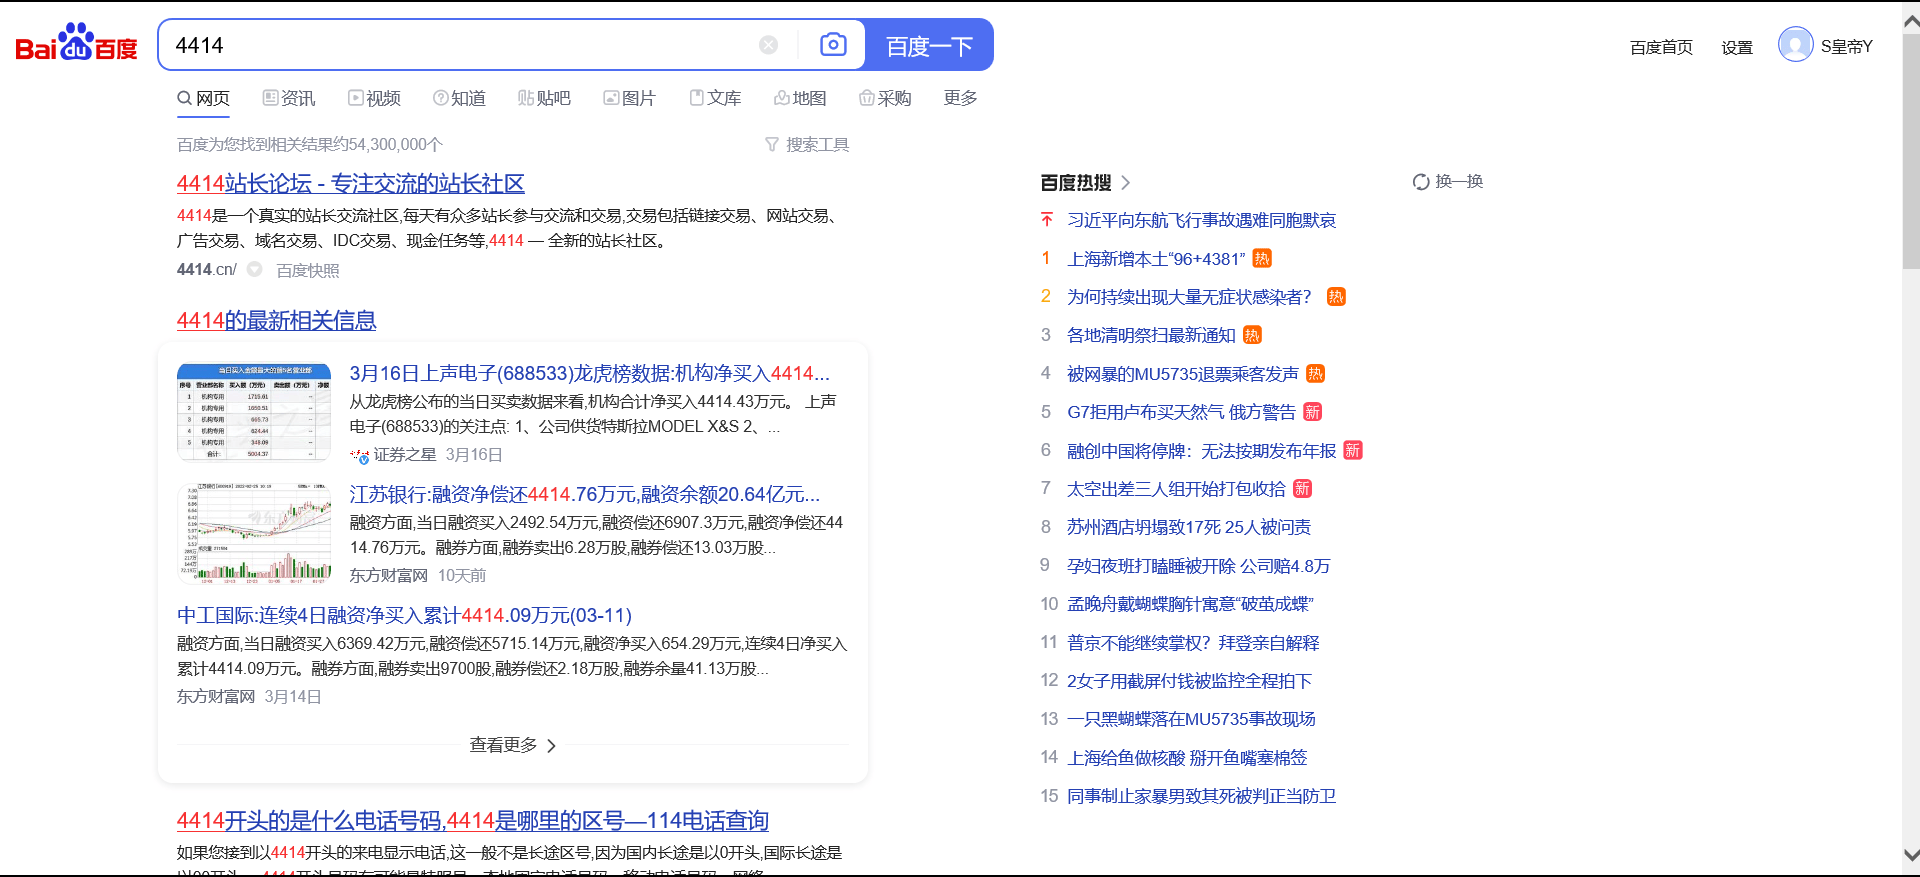
Task: Click the 搜索工具 filter icon
Action: [x=772, y=145]
